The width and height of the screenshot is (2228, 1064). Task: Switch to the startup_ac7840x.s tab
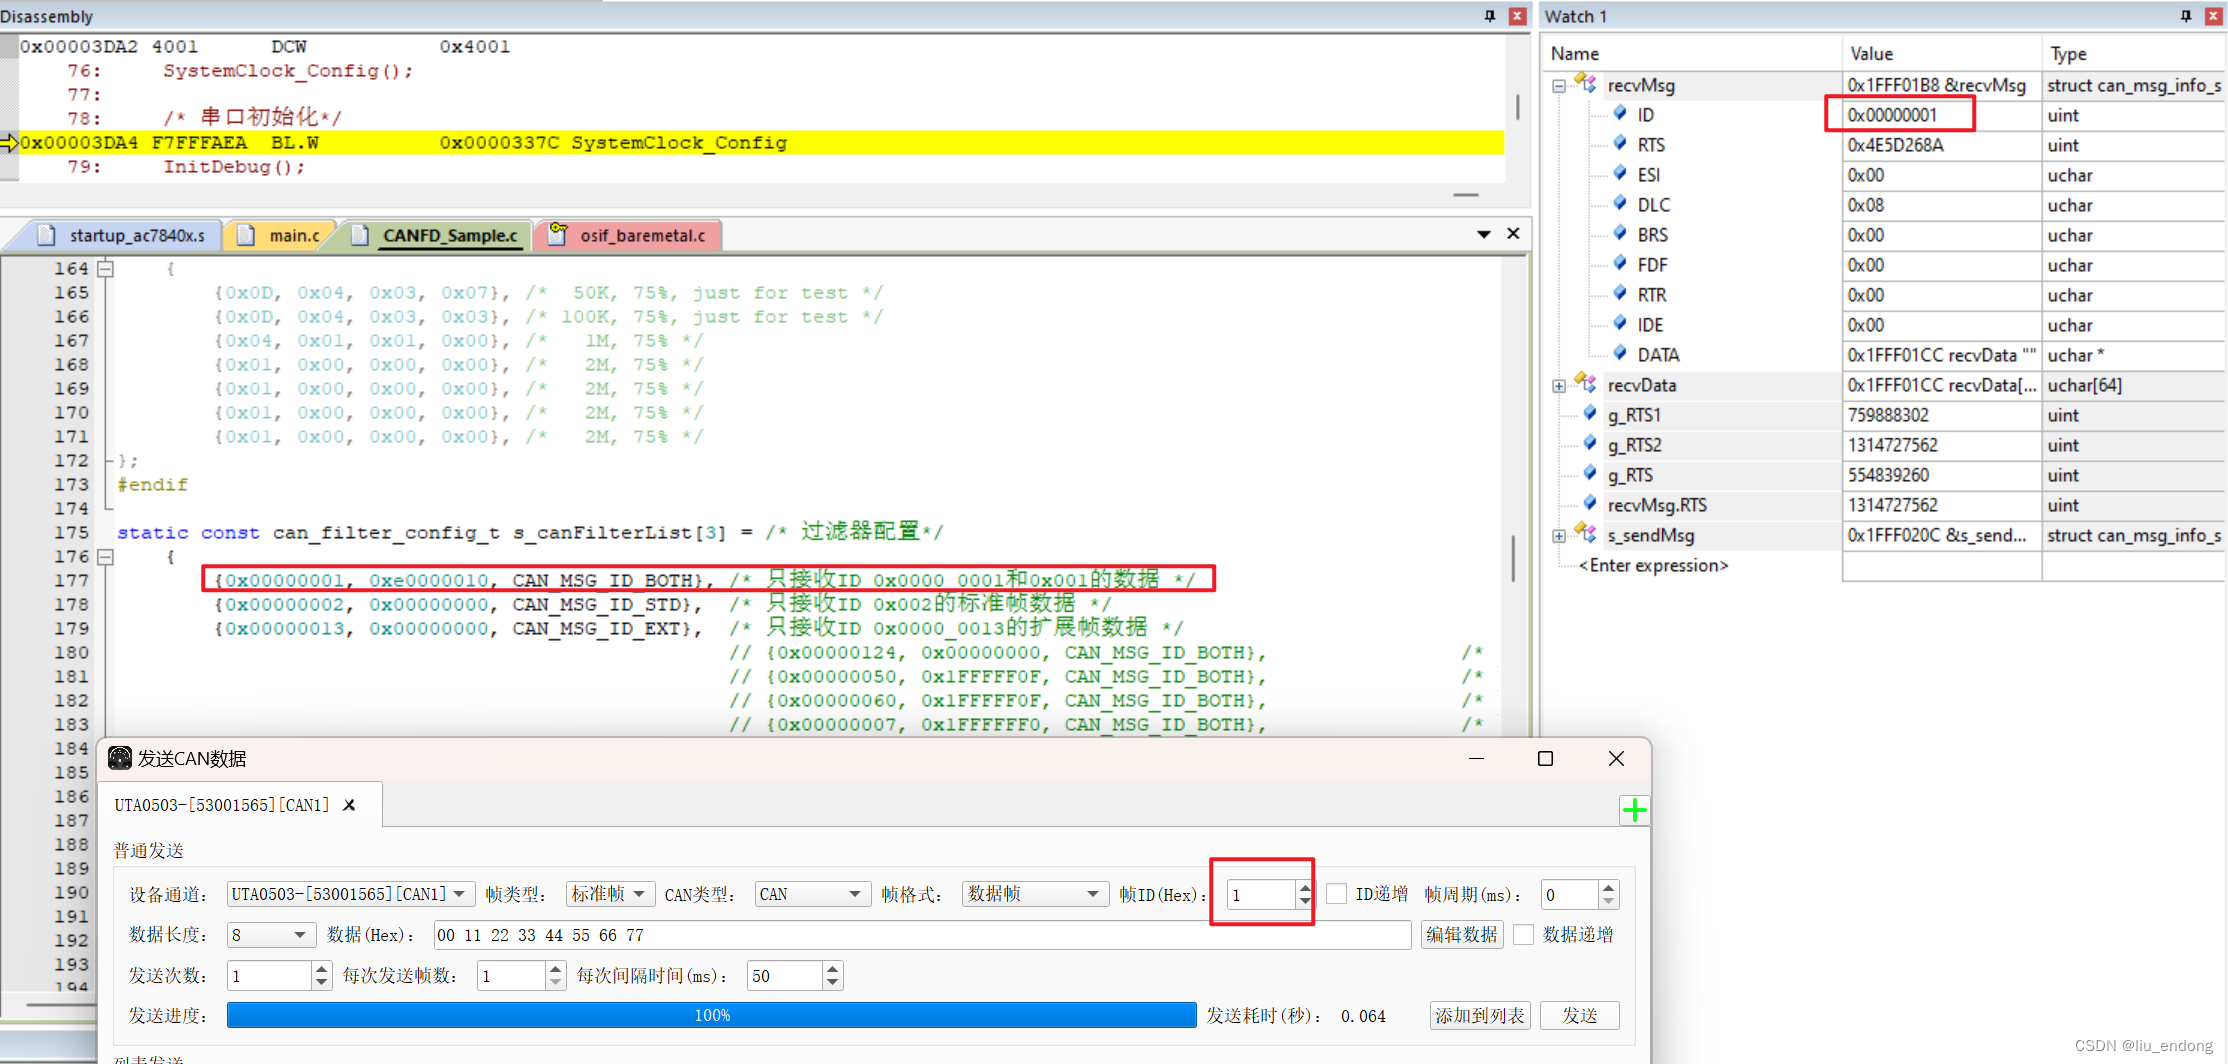tap(130, 235)
